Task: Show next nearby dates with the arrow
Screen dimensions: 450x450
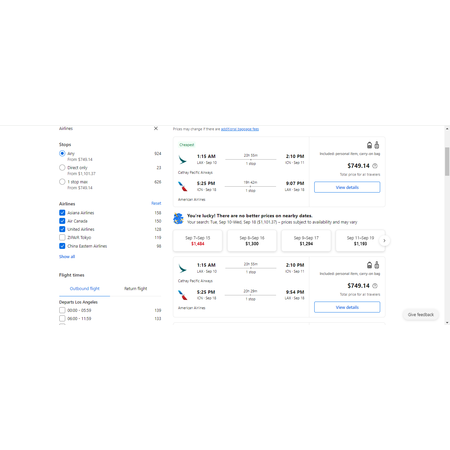Action: click(x=384, y=241)
